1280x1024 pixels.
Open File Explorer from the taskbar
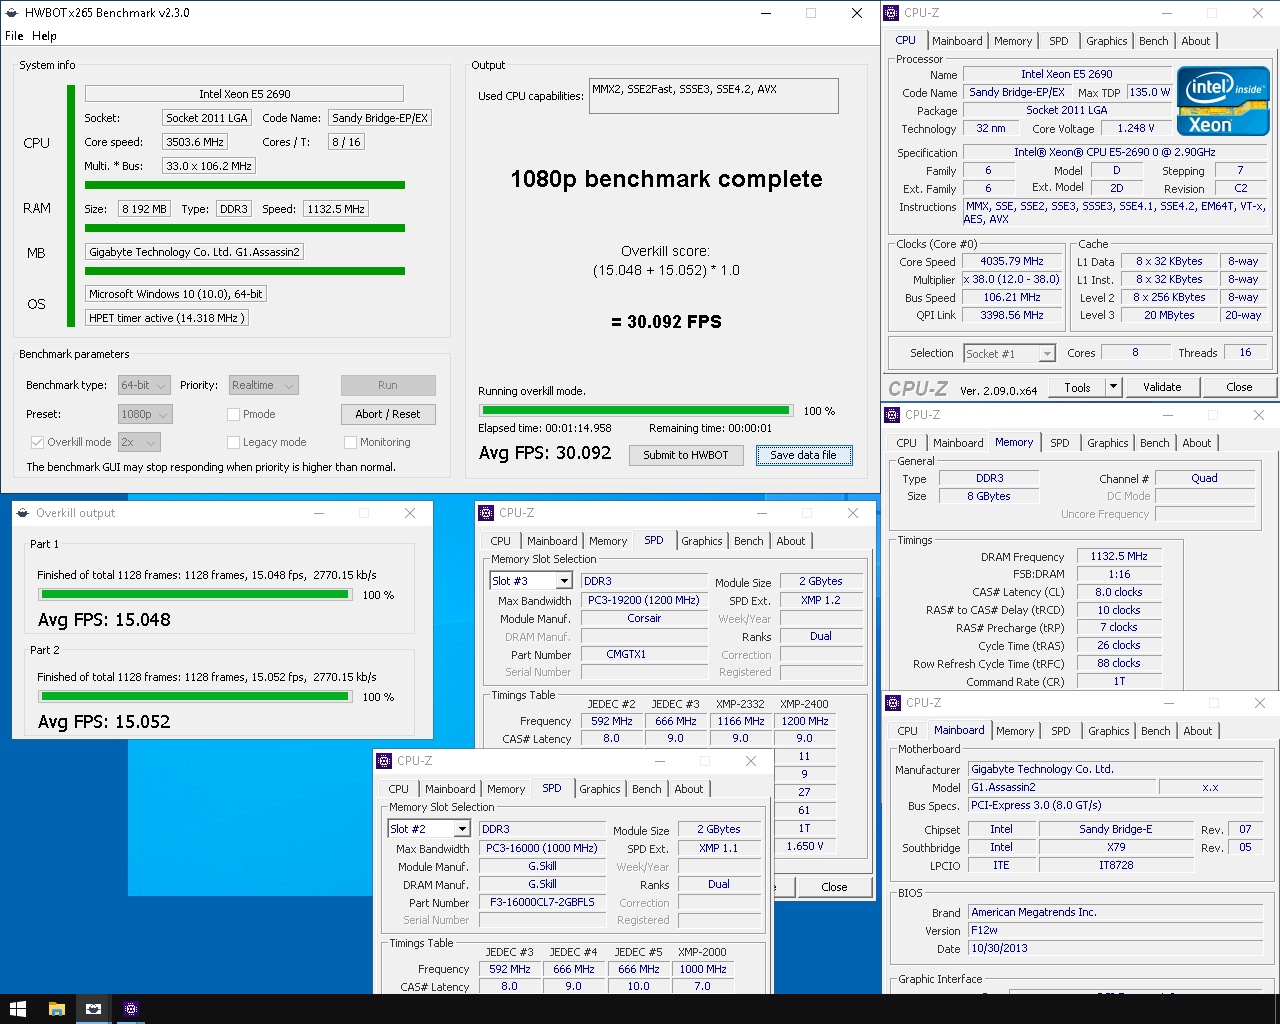click(x=56, y=1009)
